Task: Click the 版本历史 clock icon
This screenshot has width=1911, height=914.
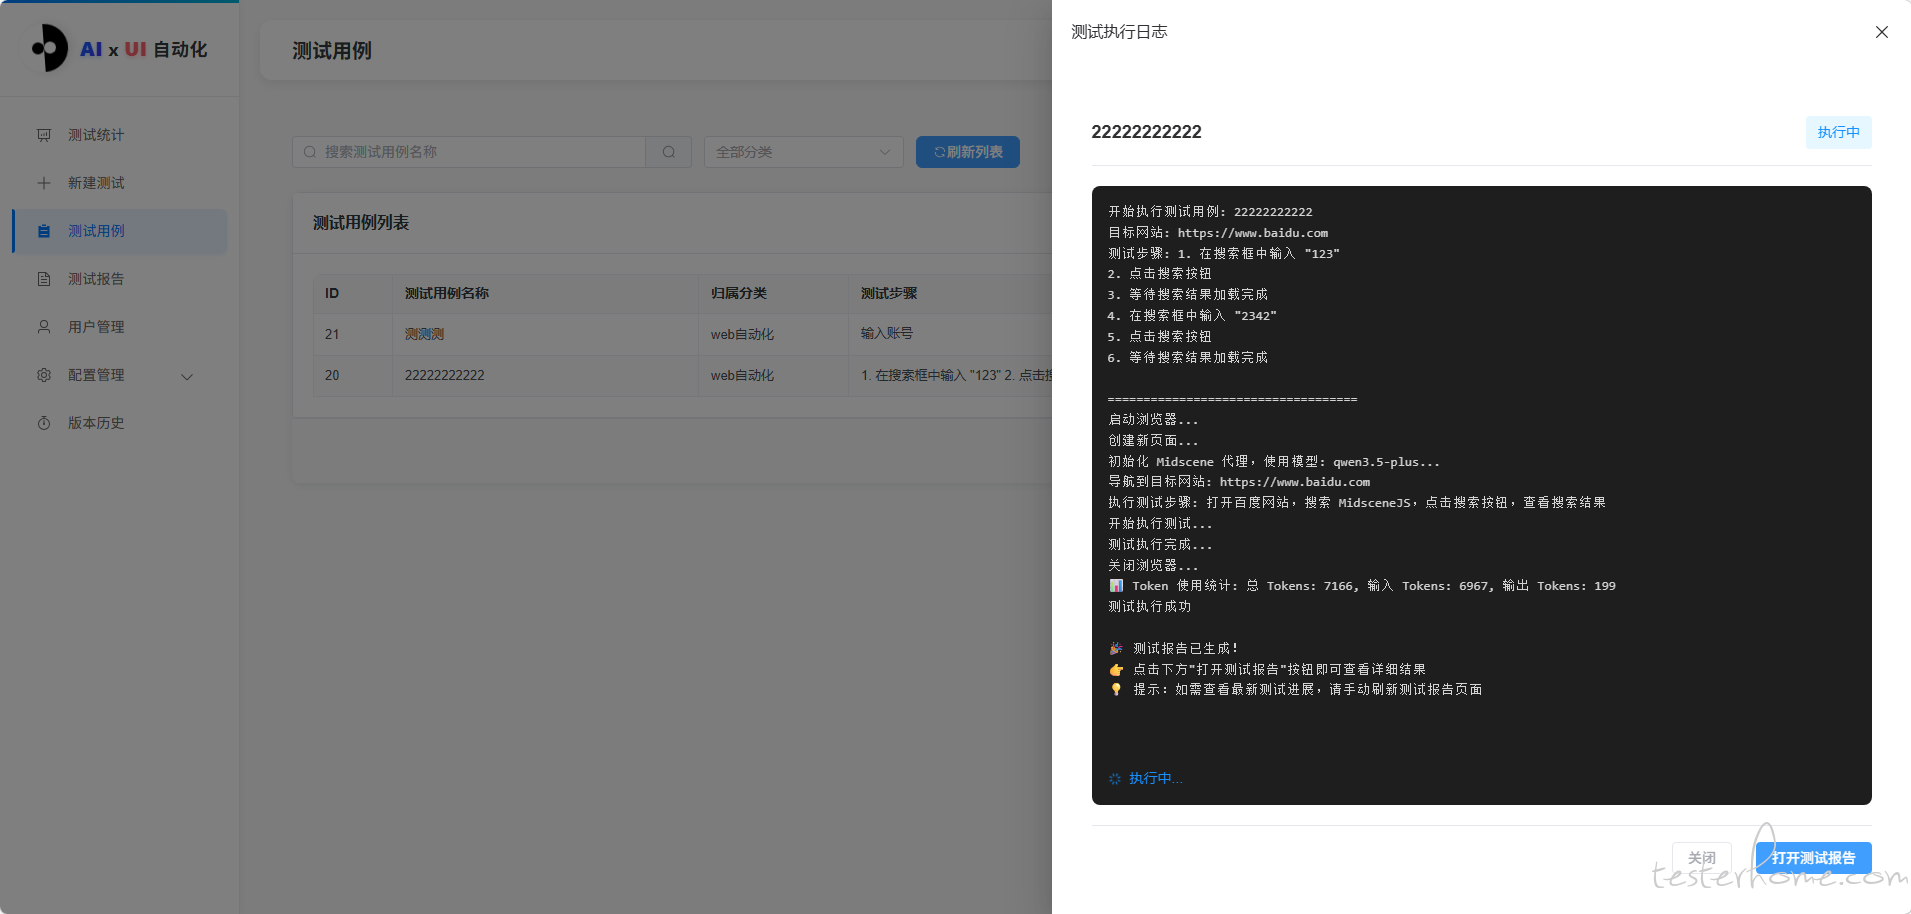Action: point(44,423)
